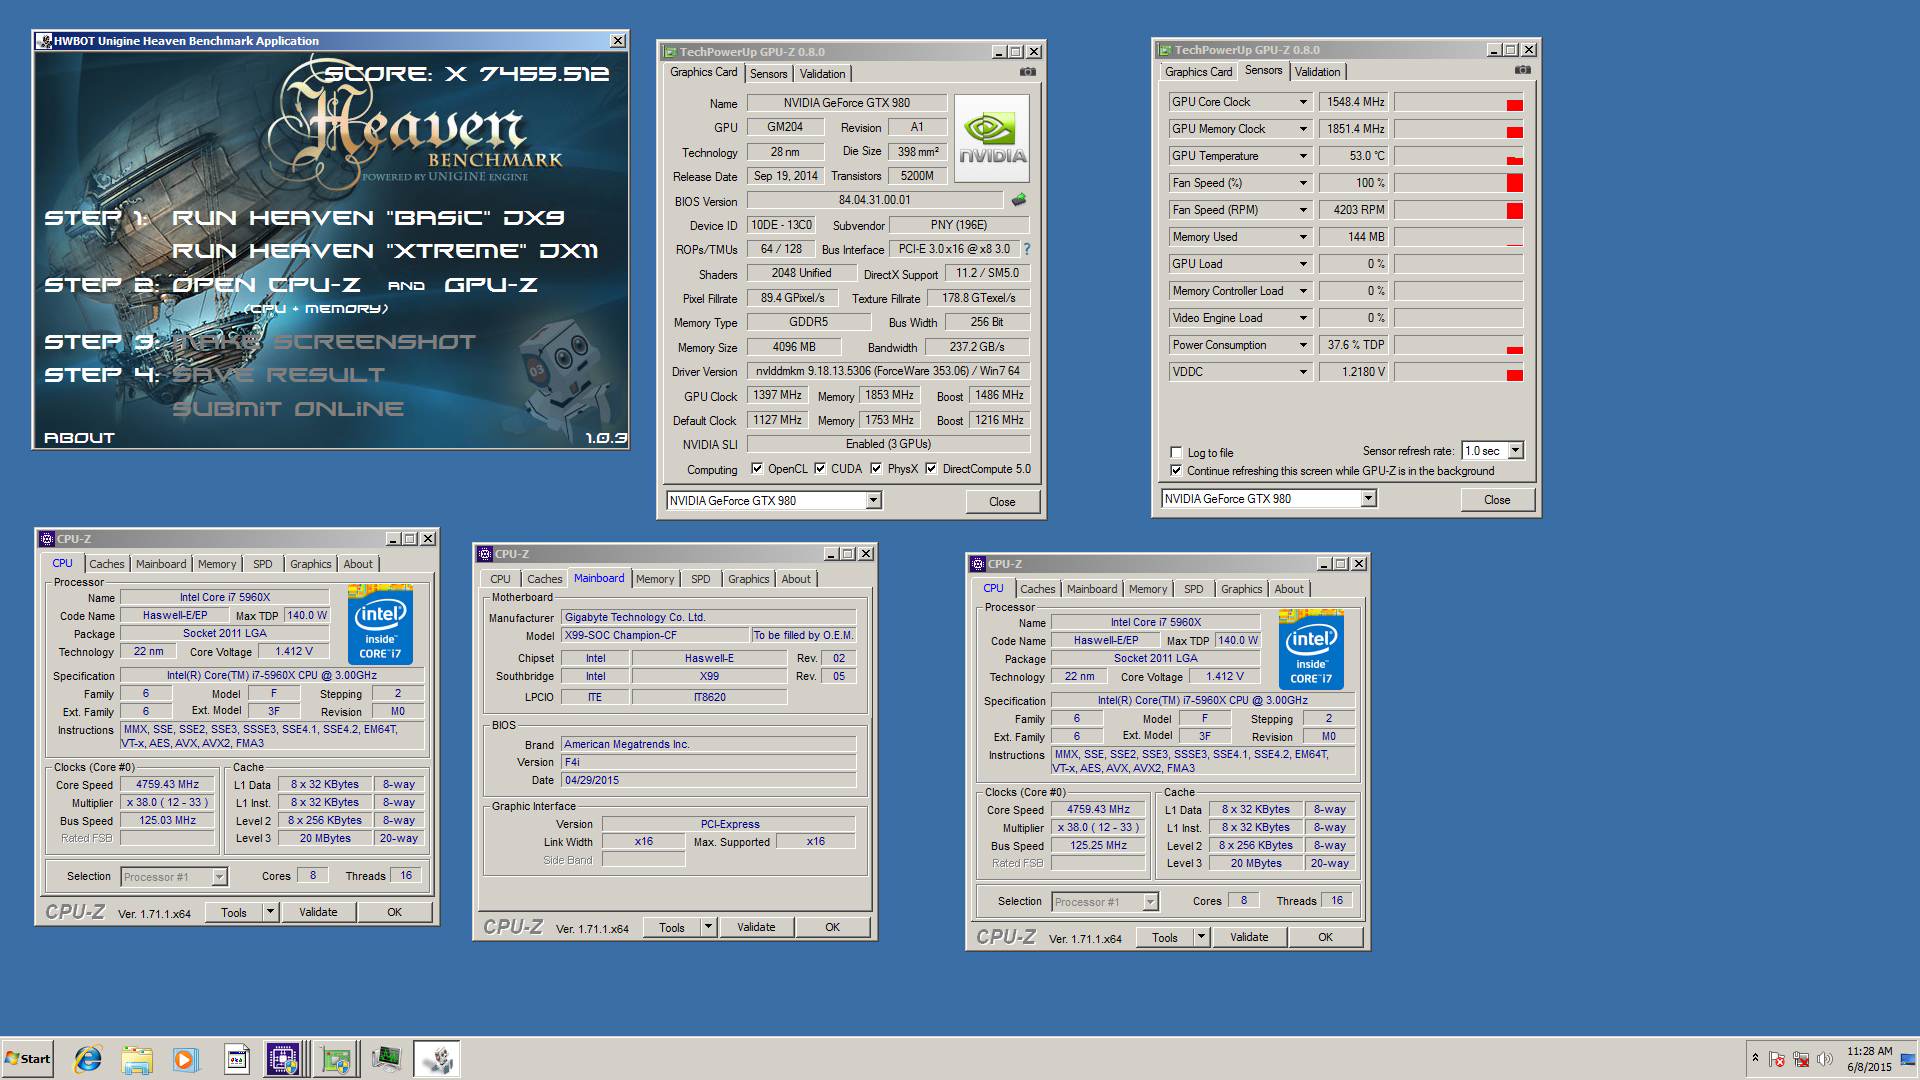This screenshot has width=1920, height=1080.
Task: Click the HWBOT robot taskbar icon
Action: click(x=437, y=1059)
